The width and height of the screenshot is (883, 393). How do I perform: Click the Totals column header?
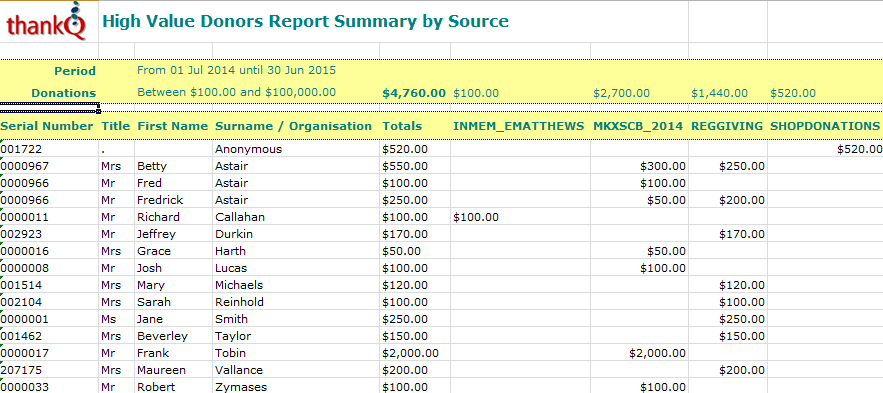pyautogui.click(x=402, y=126)
